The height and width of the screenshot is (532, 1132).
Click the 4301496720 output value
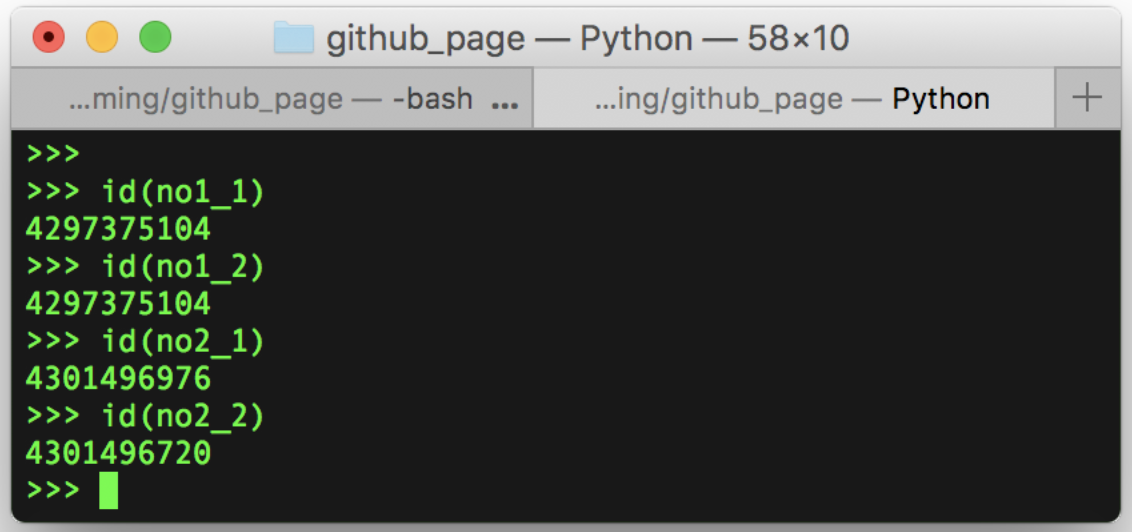(118, 455)
